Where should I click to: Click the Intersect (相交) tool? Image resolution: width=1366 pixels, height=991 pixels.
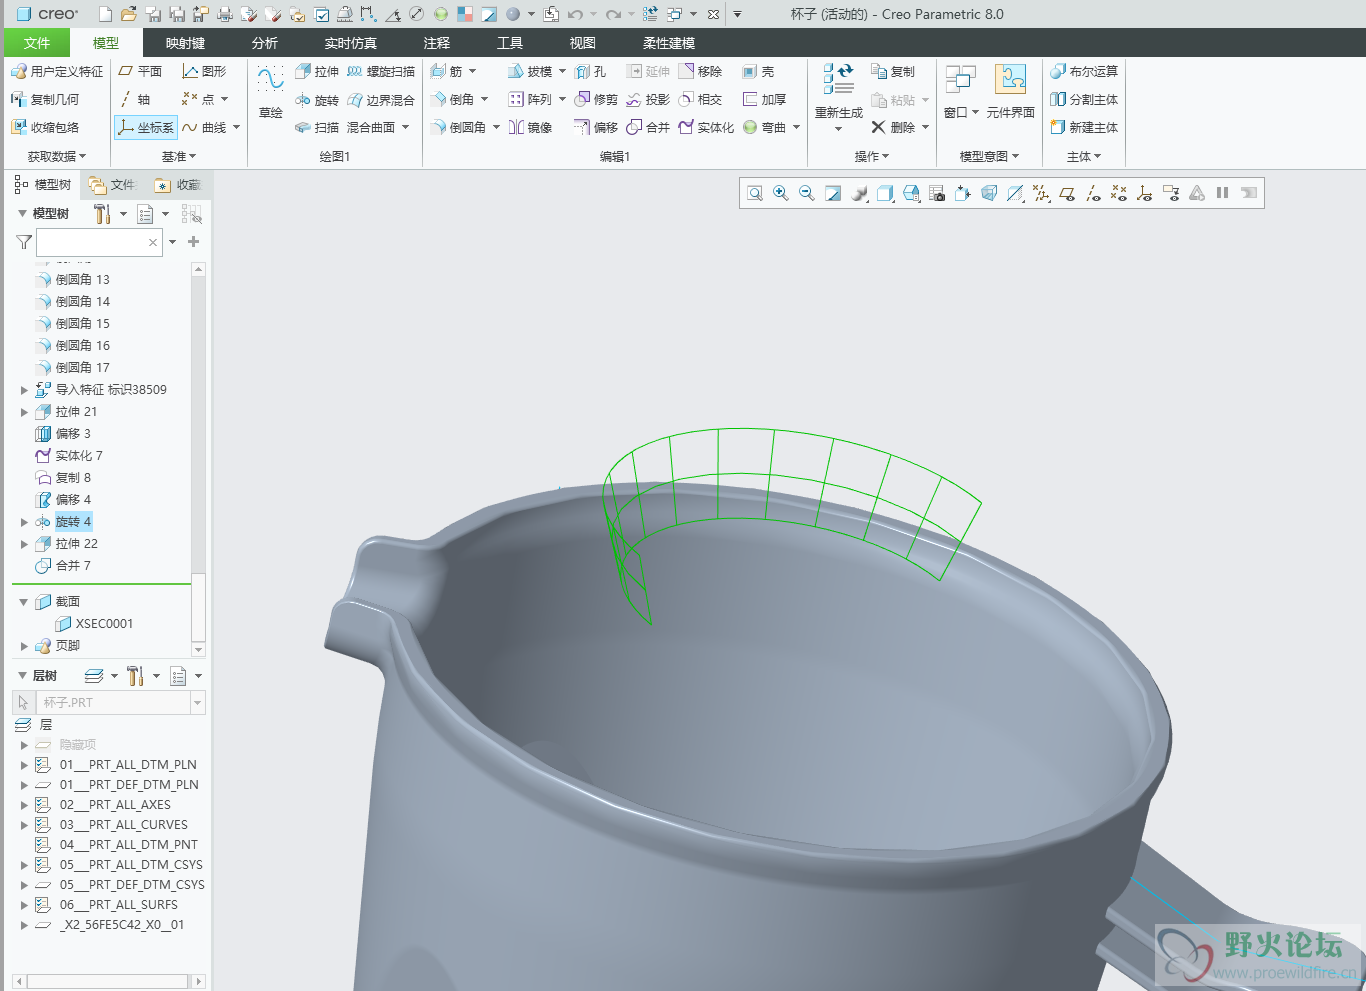point(700,100)
